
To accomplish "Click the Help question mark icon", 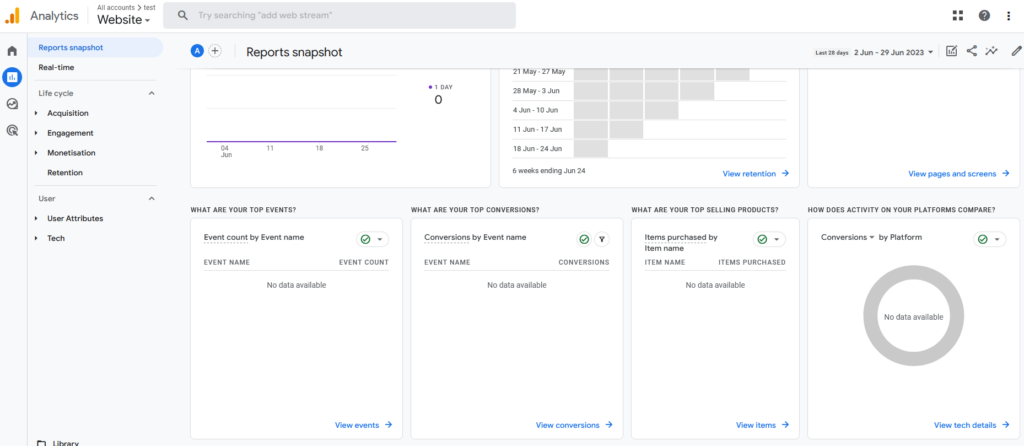I will [x=984, y=15].
